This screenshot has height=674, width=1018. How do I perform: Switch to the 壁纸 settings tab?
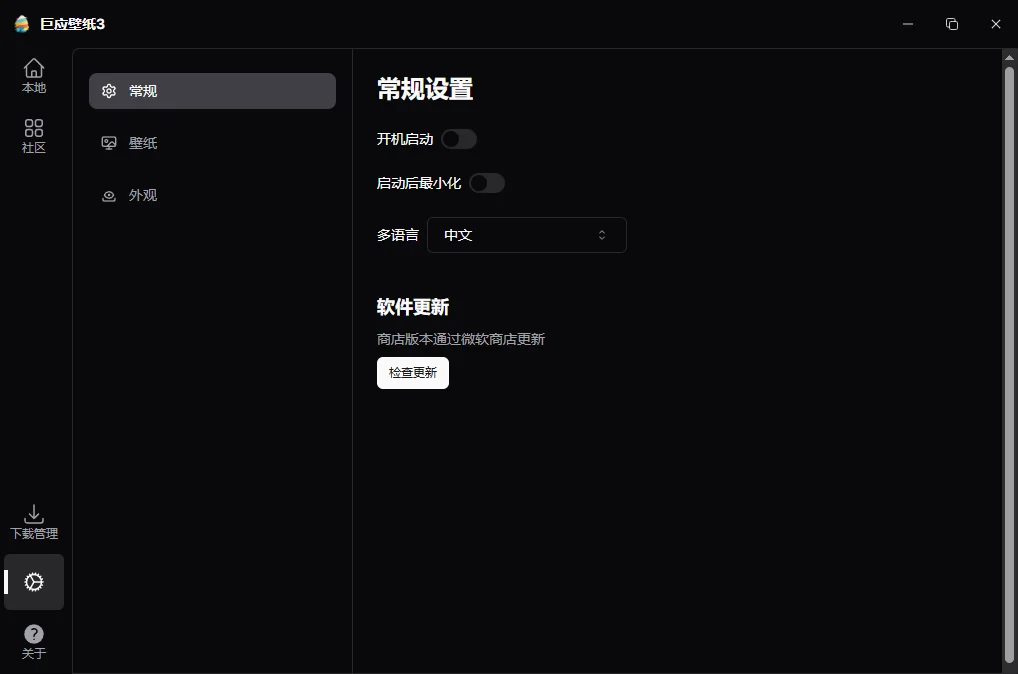tap(212, 143)
